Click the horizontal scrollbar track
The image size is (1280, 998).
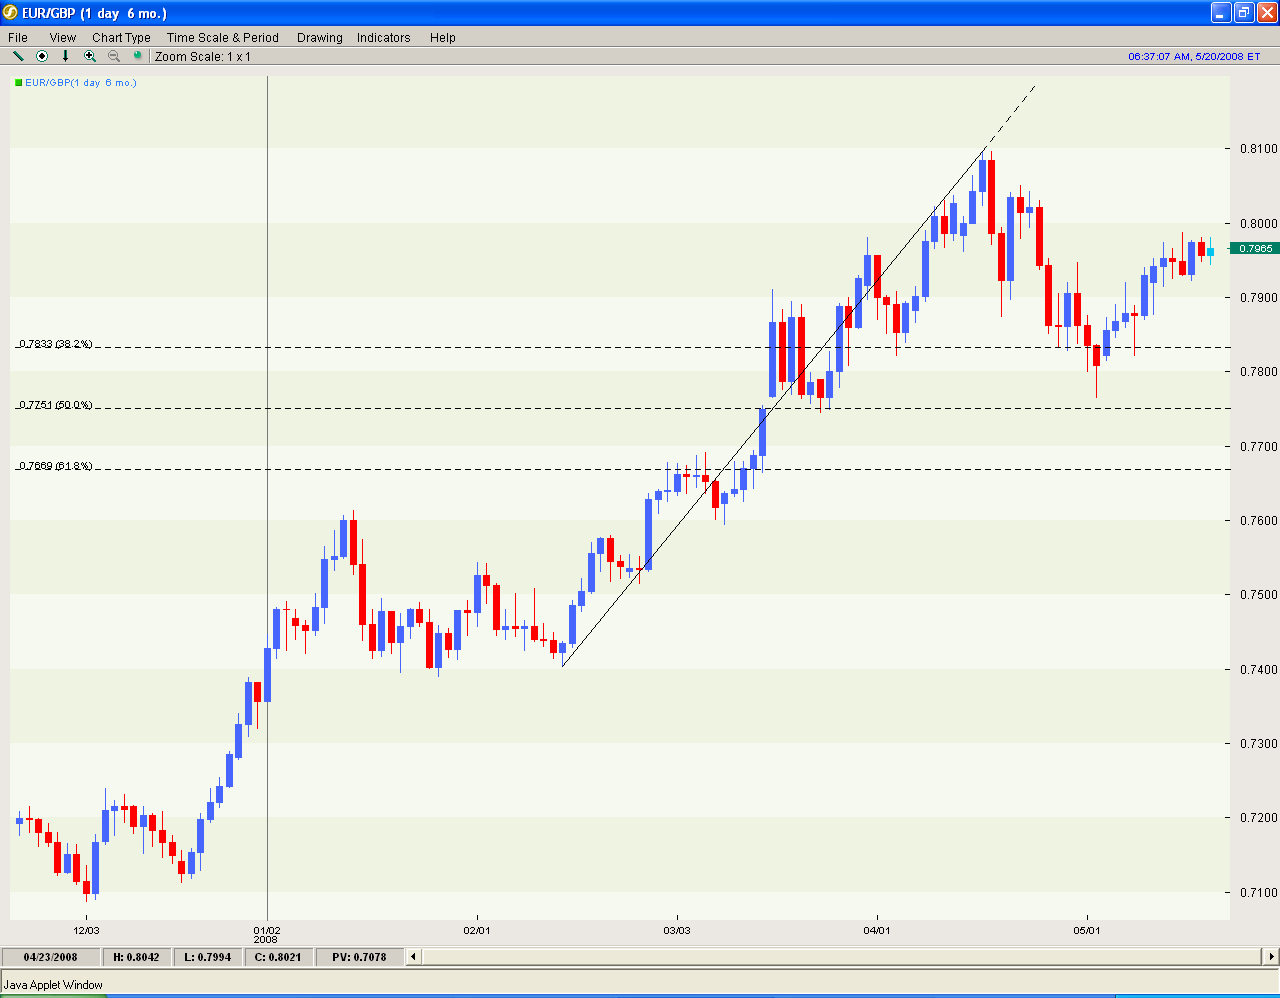[842, 957]
